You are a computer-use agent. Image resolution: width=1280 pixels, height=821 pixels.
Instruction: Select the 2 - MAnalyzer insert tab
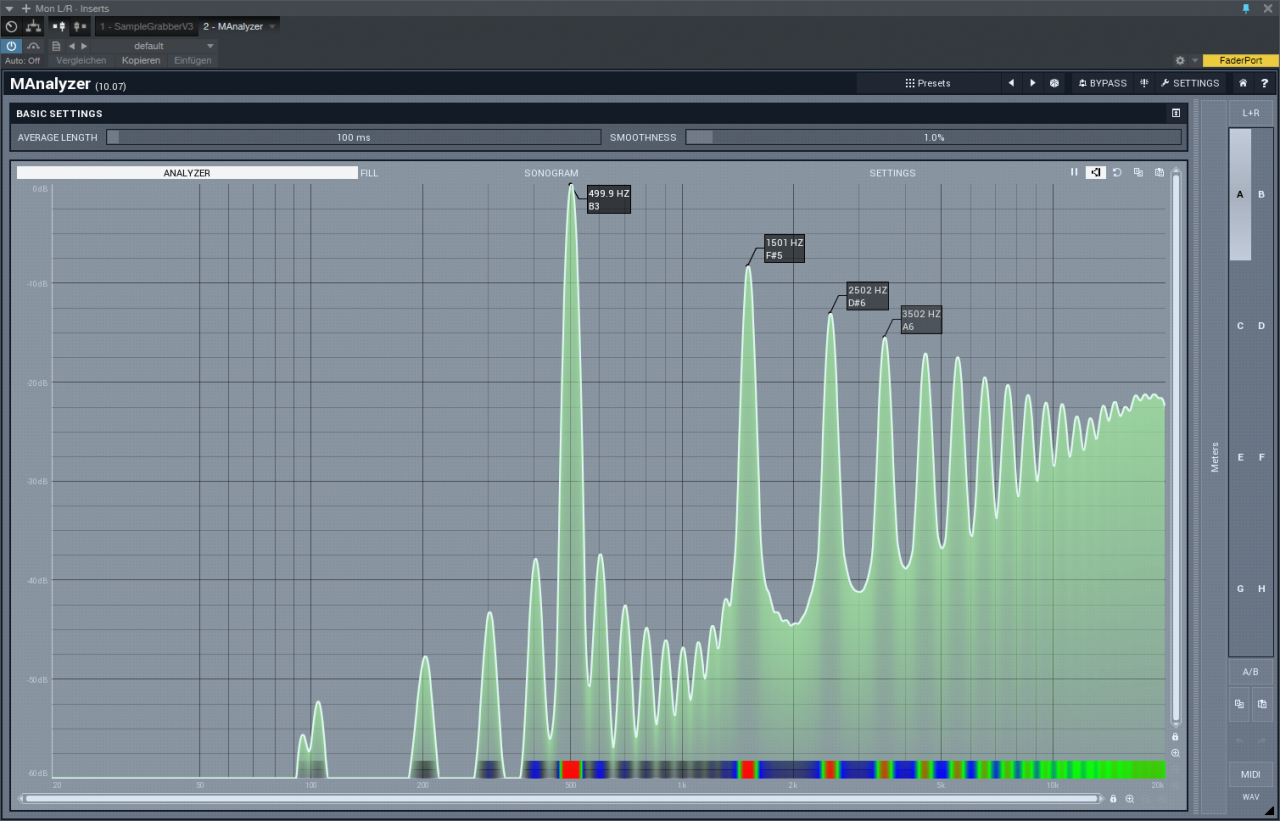tap(232, 26)
